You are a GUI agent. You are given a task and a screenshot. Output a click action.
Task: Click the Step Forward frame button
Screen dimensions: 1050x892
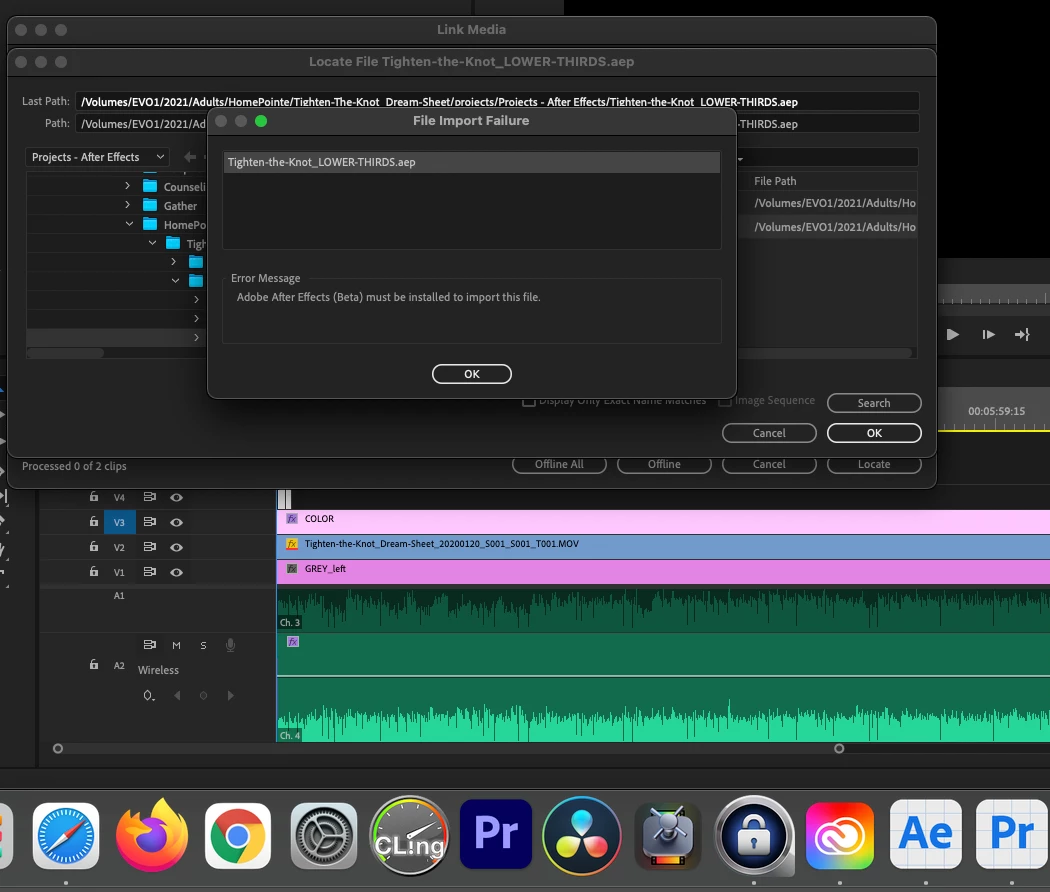click(988, 334)
